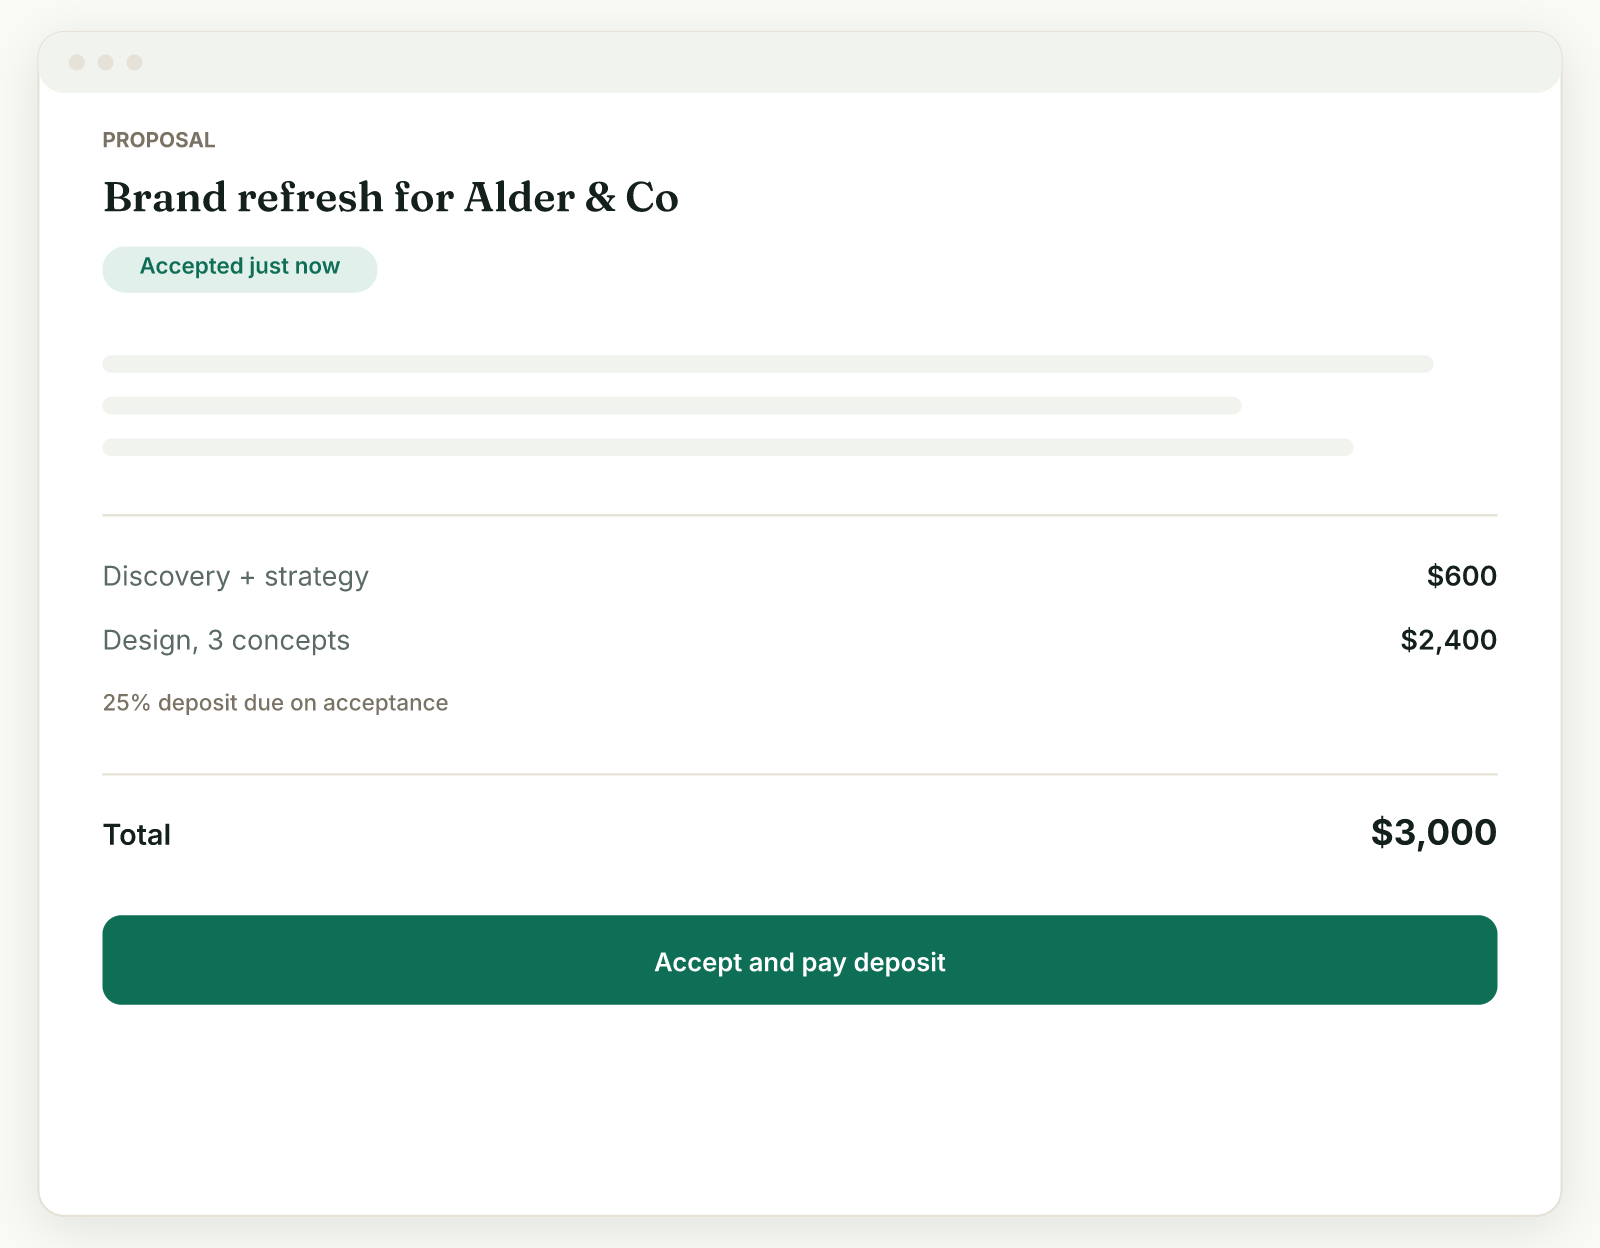Click the divider above Discovery + strategy
Image resolution: width=1600 pixels, height=1248 pixels.
click(x=800, y=515)
